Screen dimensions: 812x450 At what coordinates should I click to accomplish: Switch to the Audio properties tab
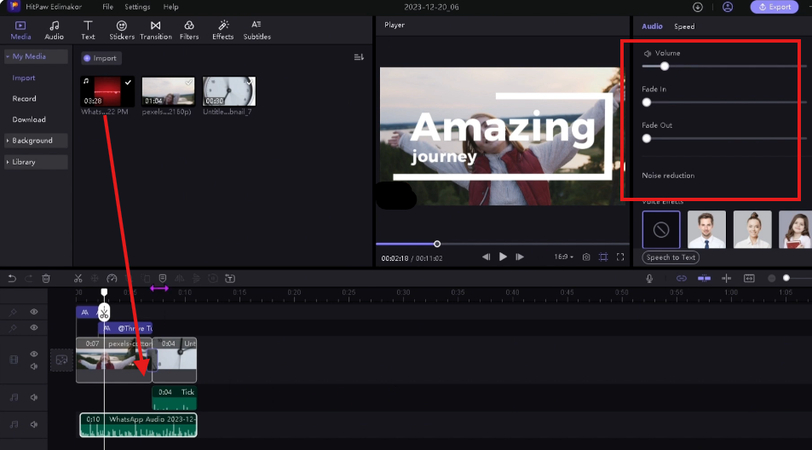coord(652,26)
